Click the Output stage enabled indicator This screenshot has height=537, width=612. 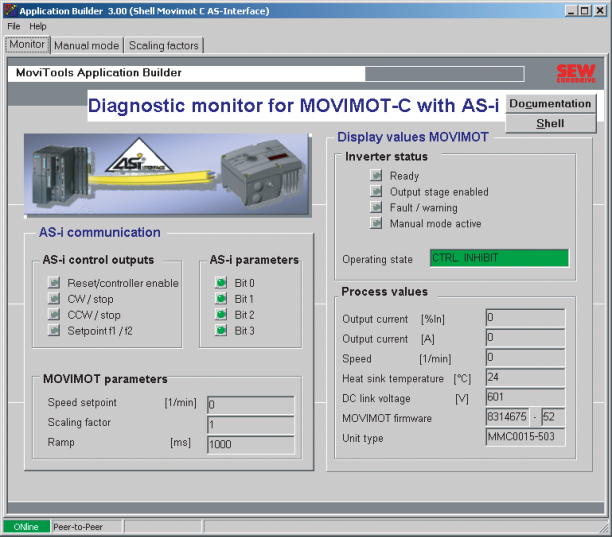(x=376, y=191)
